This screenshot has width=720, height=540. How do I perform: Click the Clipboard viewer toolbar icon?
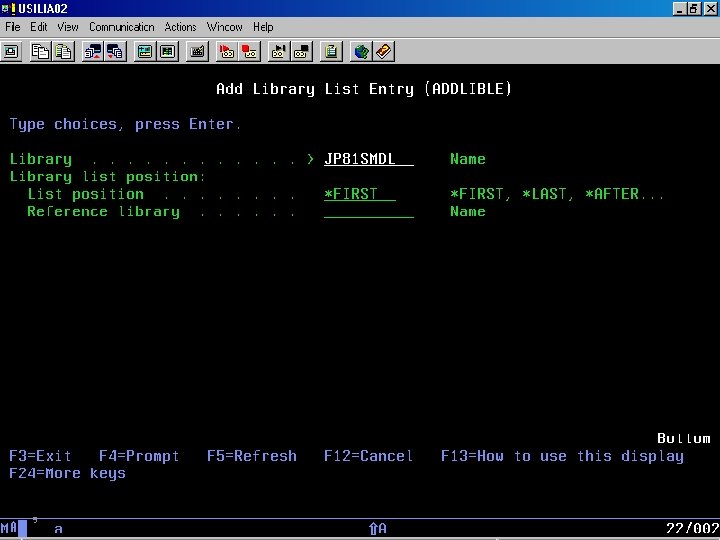coord(332,51)
